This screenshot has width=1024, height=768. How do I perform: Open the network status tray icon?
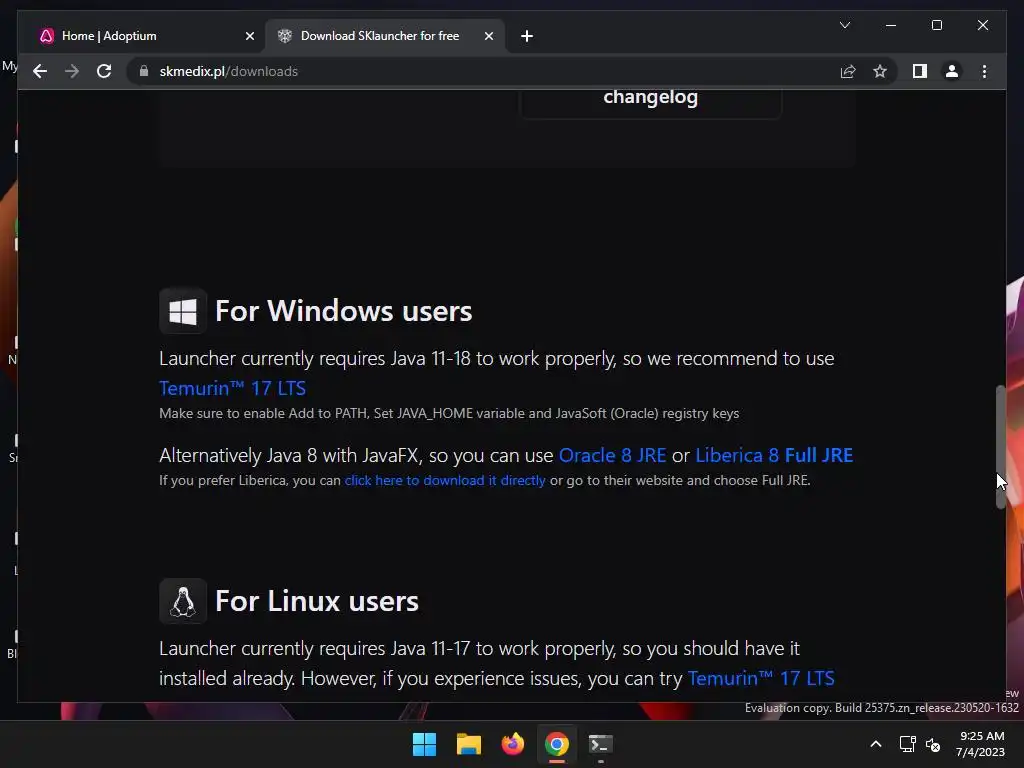[907, 744]
